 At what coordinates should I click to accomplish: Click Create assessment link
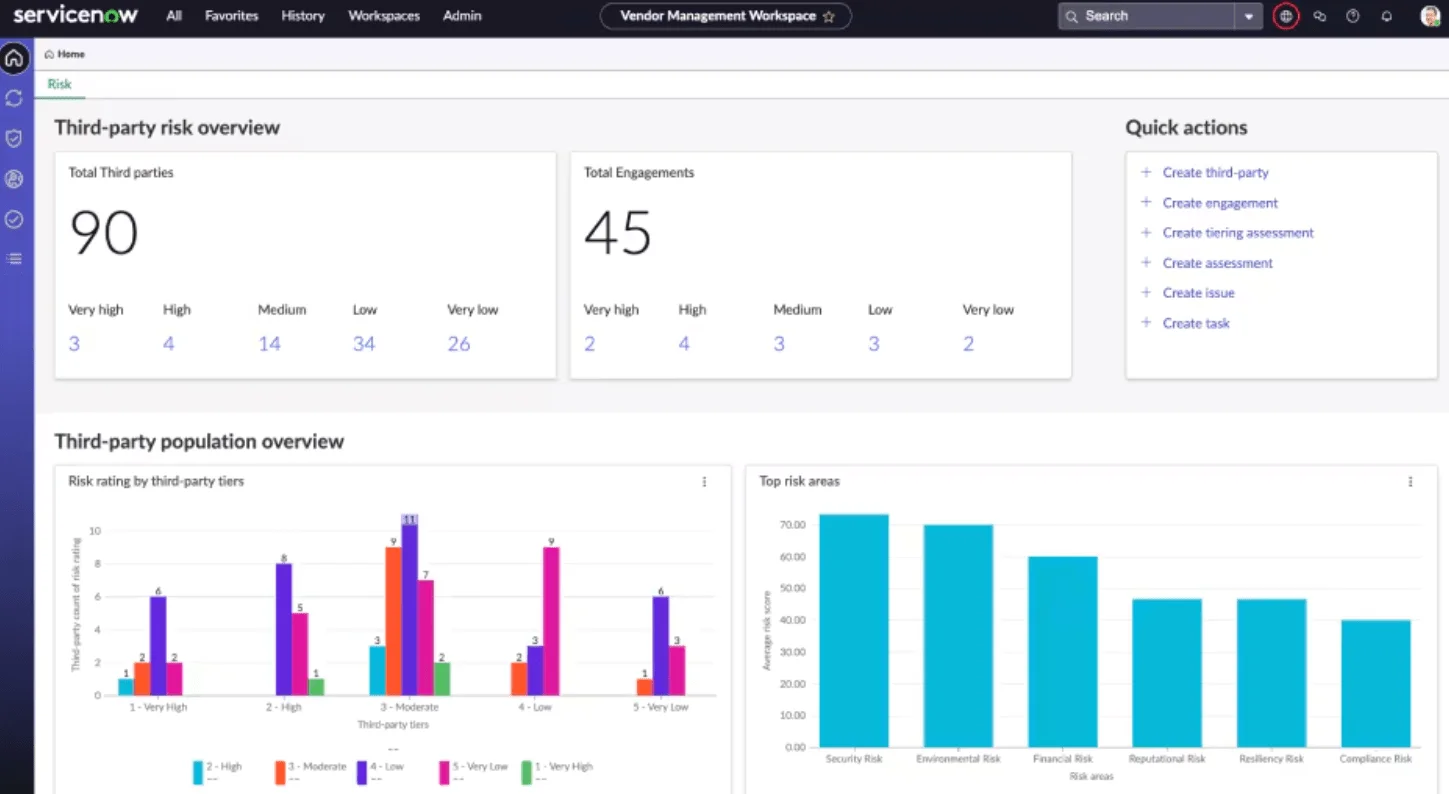[x=1217, y=262]
